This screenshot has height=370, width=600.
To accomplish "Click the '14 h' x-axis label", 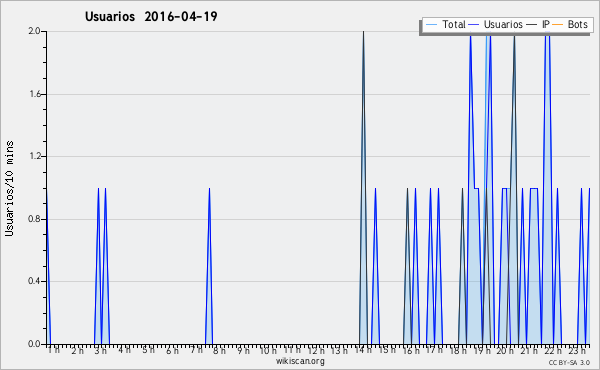I will click(363, 350).
